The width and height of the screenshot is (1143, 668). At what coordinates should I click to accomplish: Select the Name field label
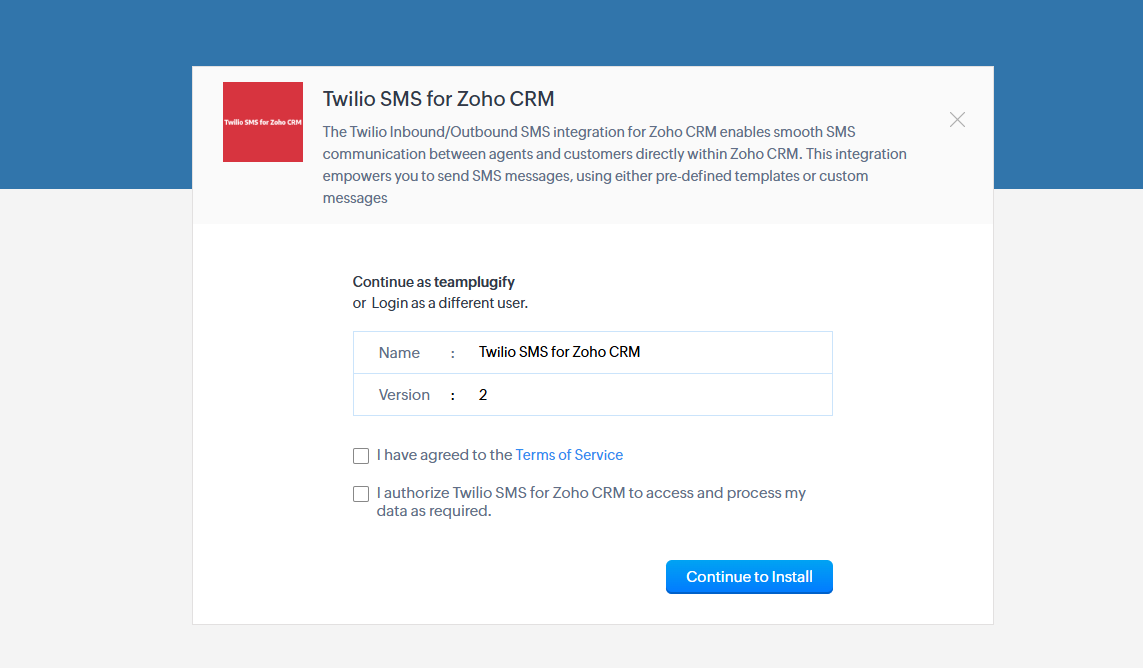click(399, 353)
